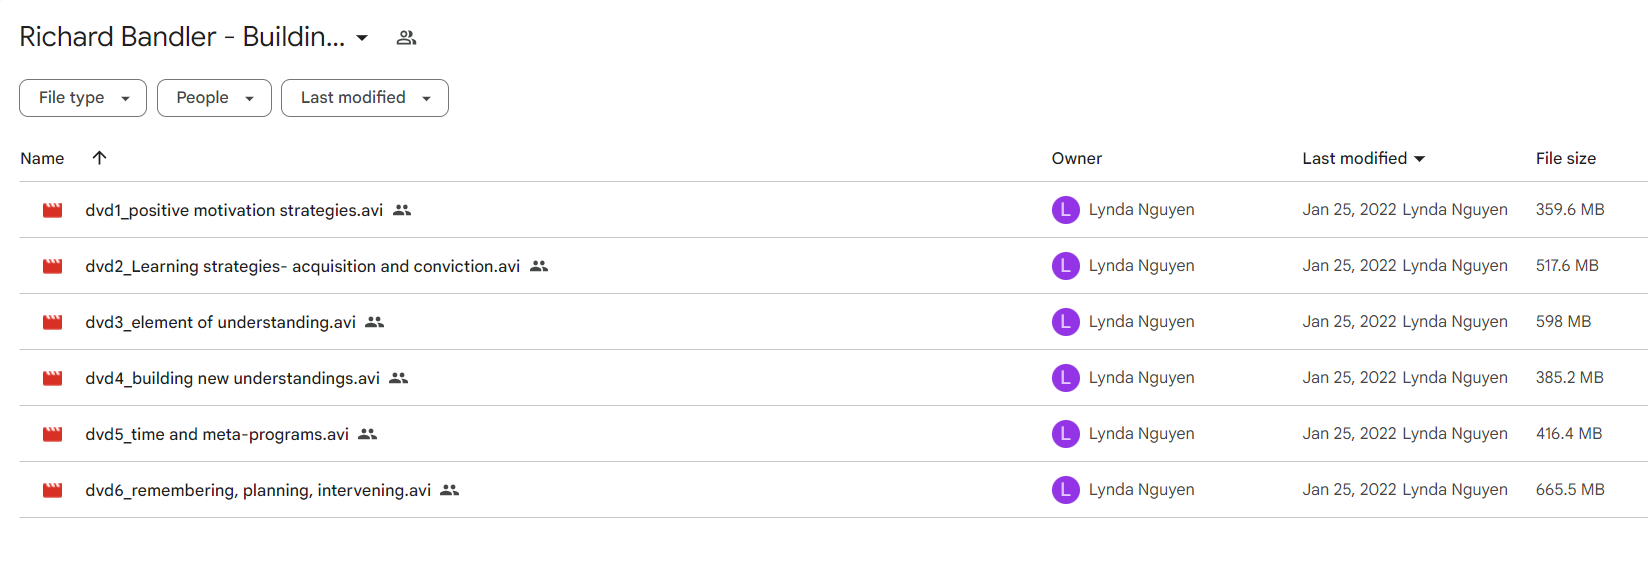
Task: Toggle the sort direction arrow next to Name
Action: tap(99, 158)
